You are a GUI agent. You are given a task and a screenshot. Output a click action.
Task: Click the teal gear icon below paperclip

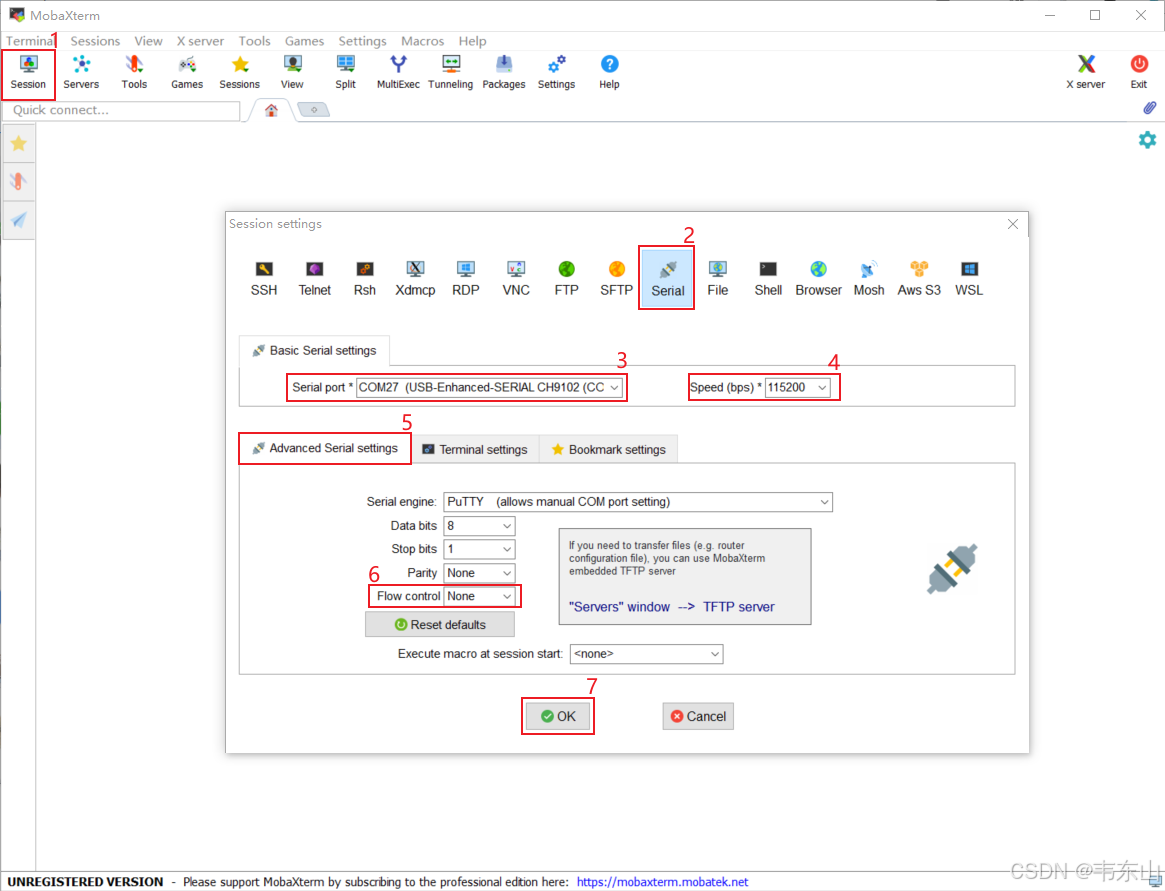click(1147, 140)
